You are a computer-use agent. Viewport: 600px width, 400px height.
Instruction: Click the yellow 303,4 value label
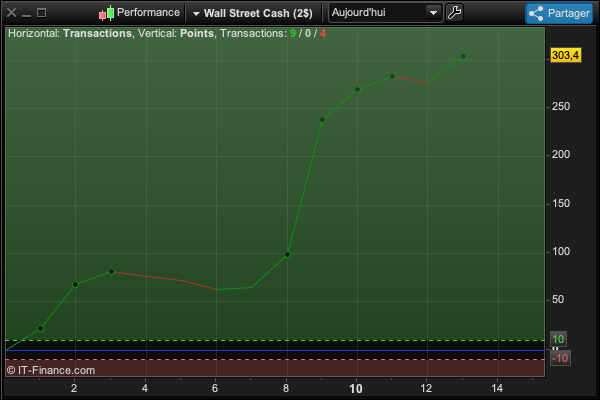[566, 55]
